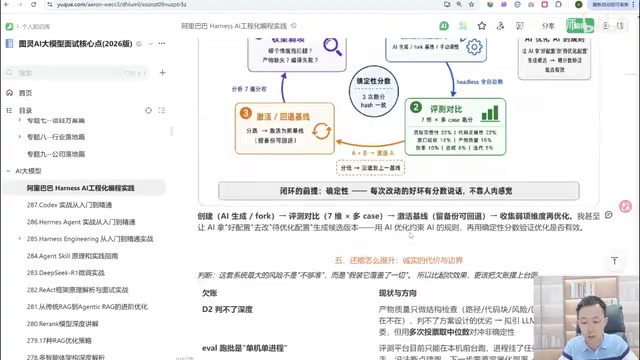Click the green grid apps icon in header
Screen dimensions: 640x360
(462, 26)
